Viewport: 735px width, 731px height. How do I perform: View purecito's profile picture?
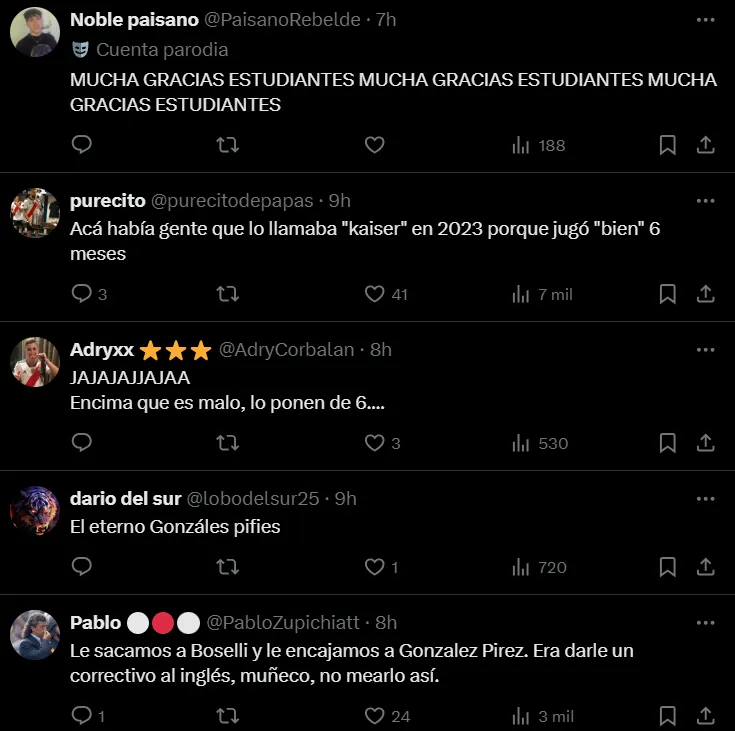[x=35, y=212]
